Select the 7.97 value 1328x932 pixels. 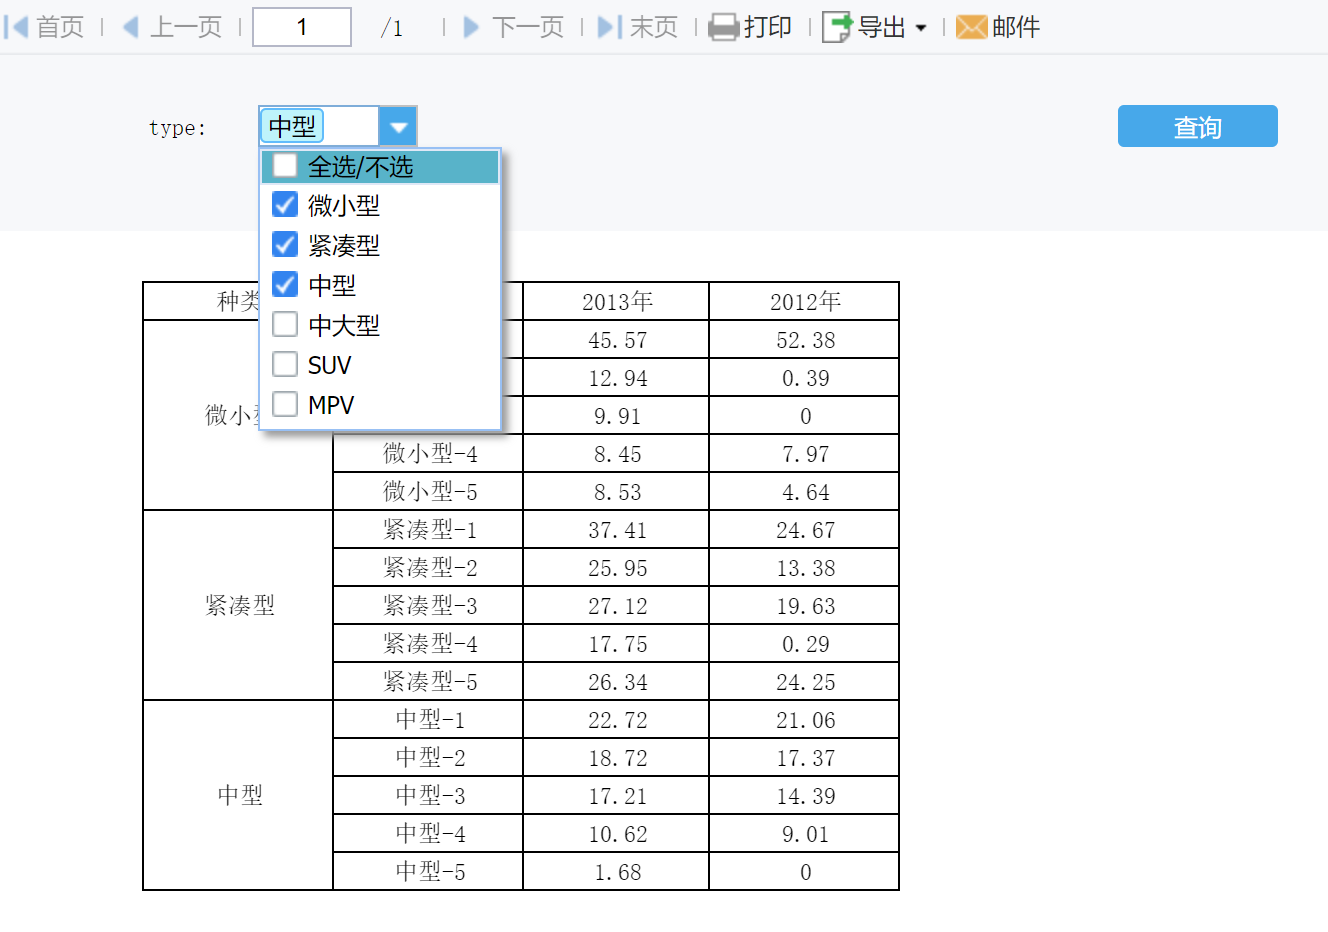(804, 453)
